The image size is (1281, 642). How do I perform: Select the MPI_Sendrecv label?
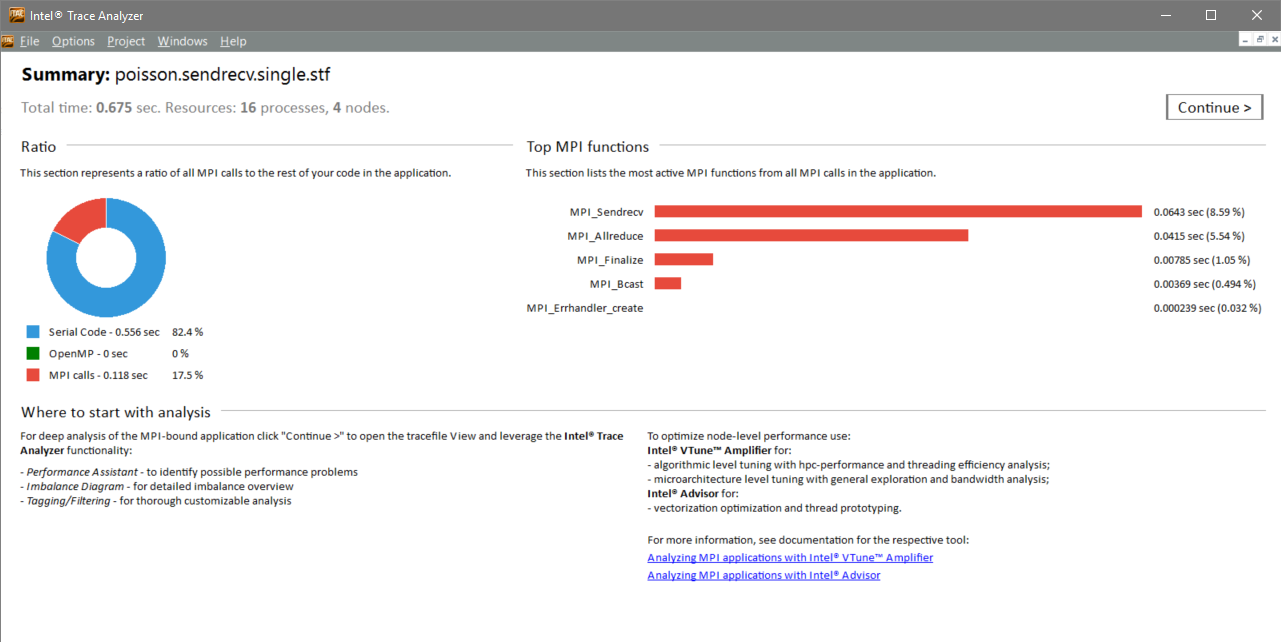[606, 212]
